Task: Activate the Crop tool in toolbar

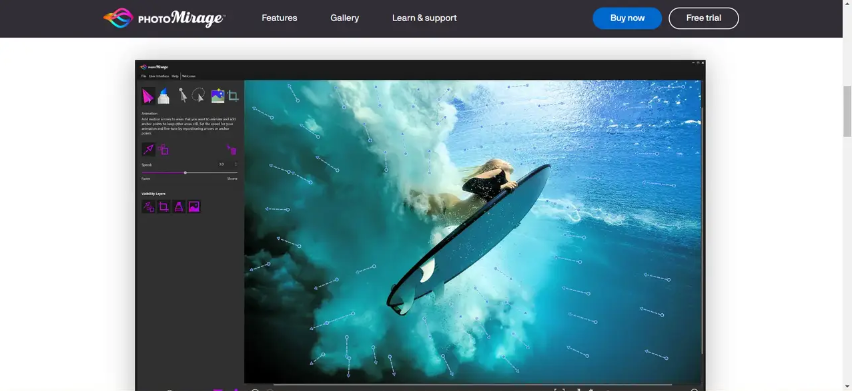Action: (x=233, y=96)
